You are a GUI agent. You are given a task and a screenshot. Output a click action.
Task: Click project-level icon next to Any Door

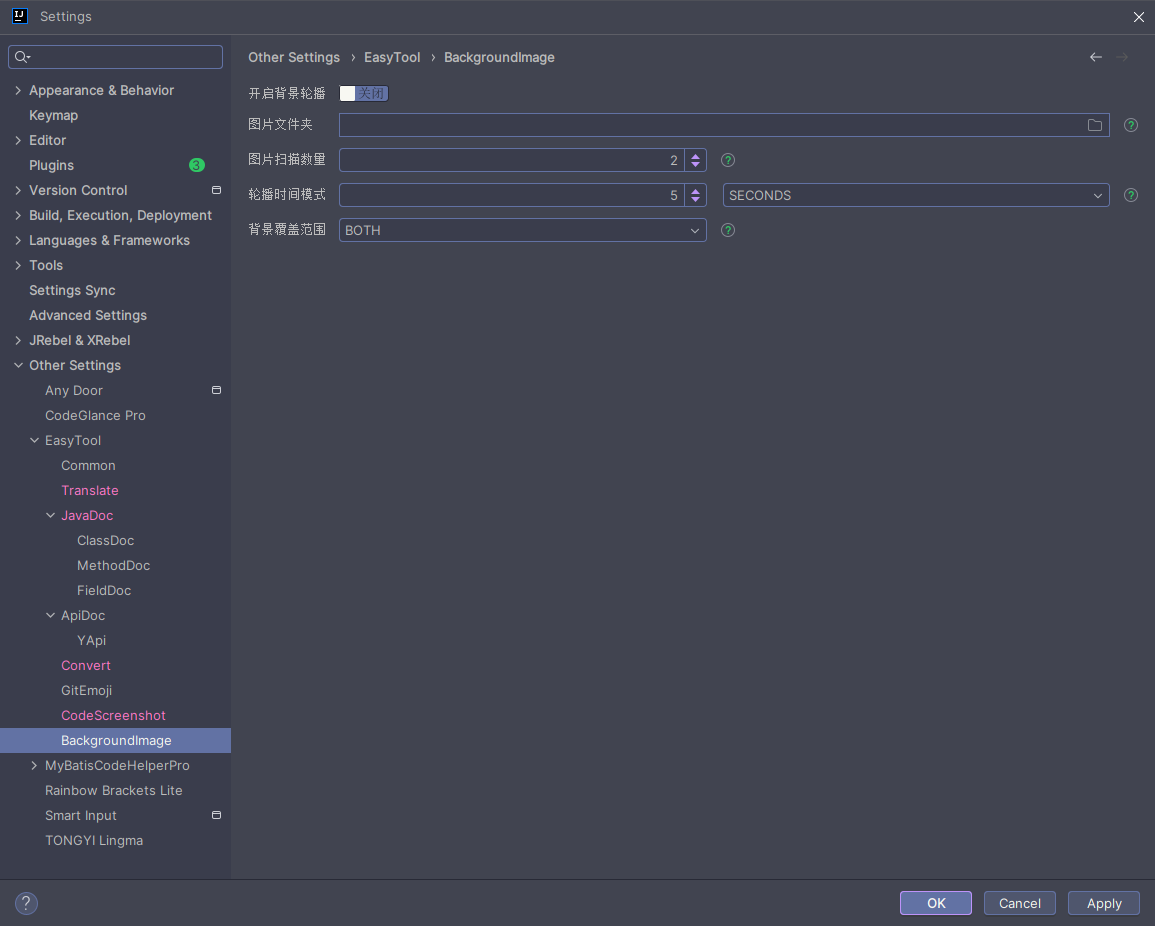pos(217,390)
